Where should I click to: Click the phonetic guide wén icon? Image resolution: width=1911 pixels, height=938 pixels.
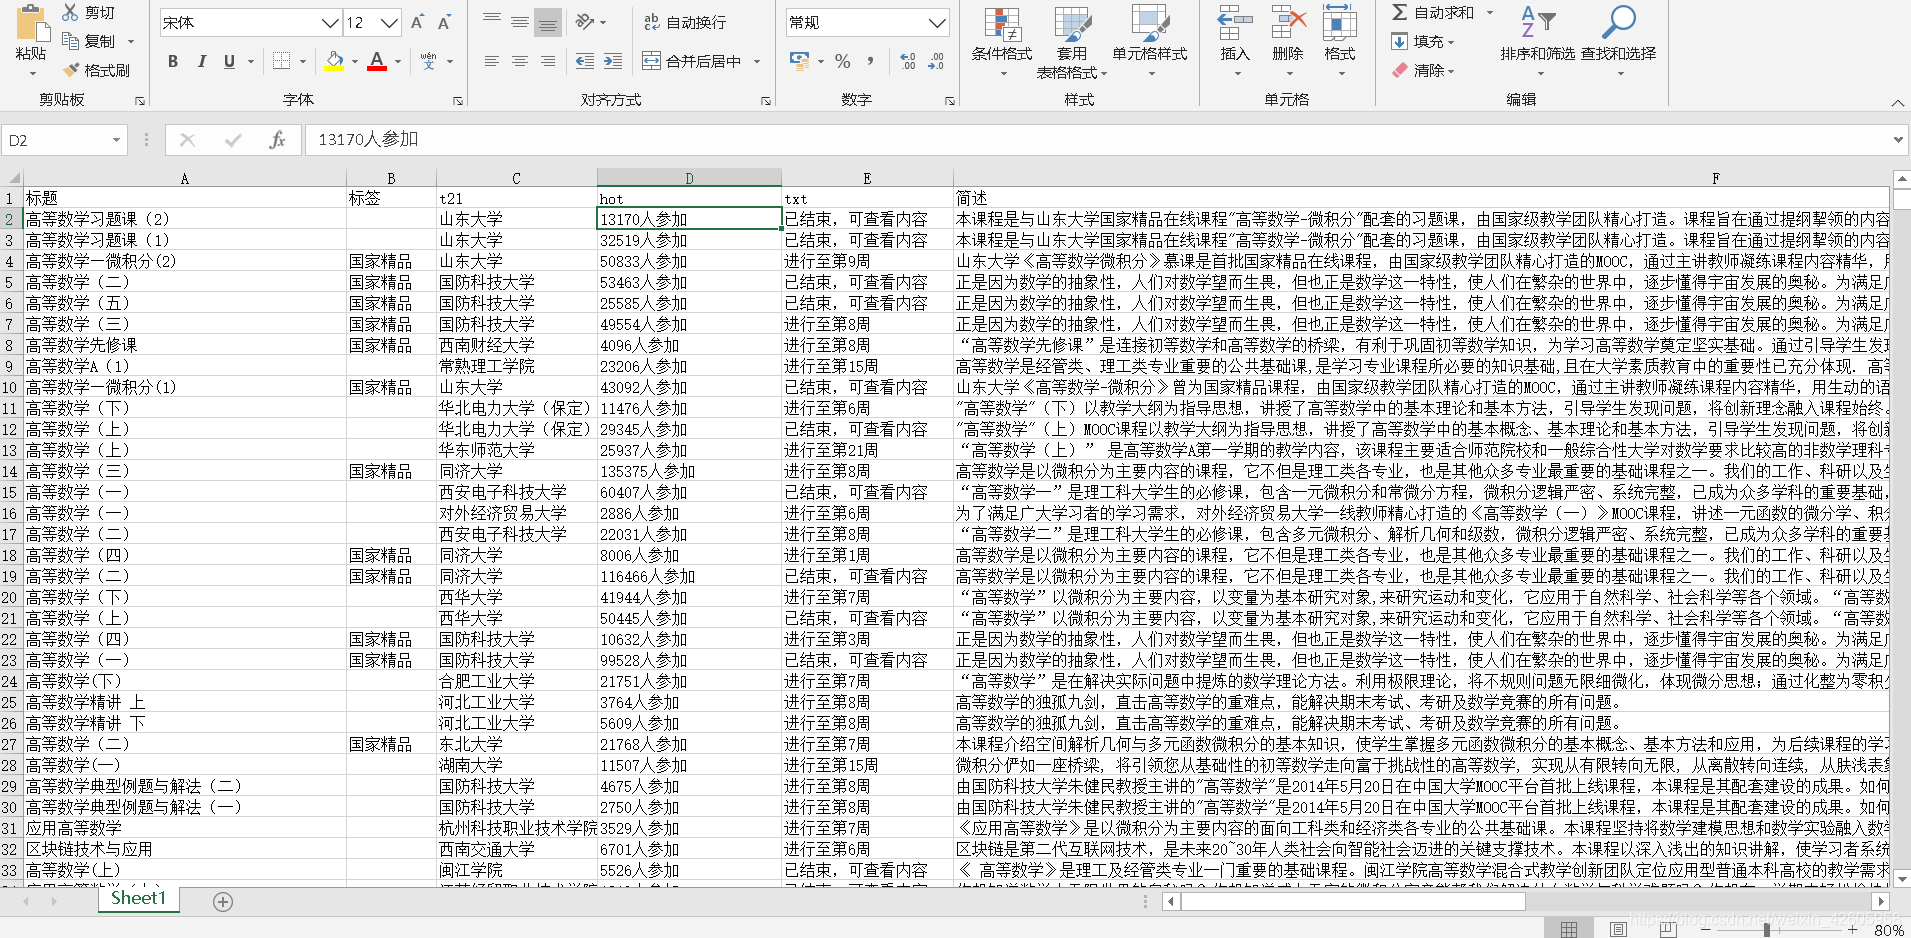[428, 61]
